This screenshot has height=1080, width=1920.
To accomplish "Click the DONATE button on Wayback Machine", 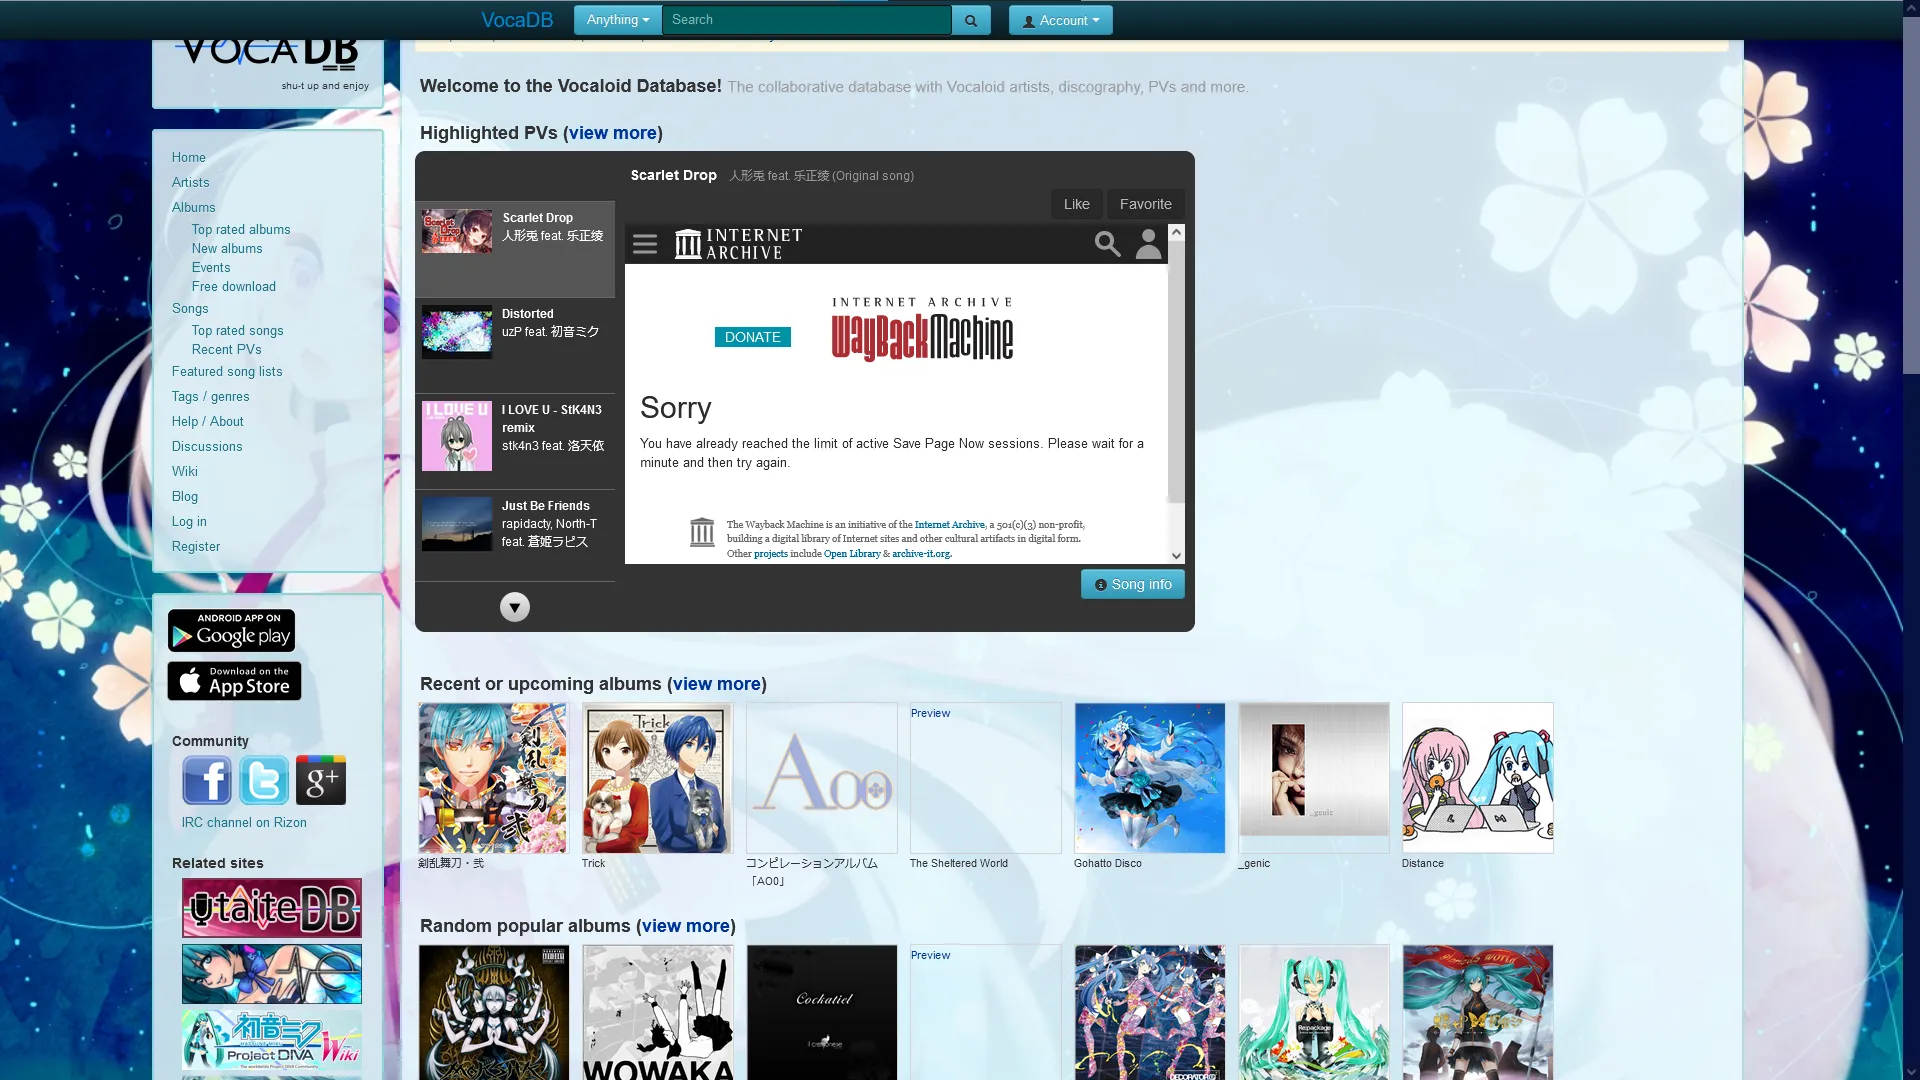I will pyautogui.click(x=752, y=337).
